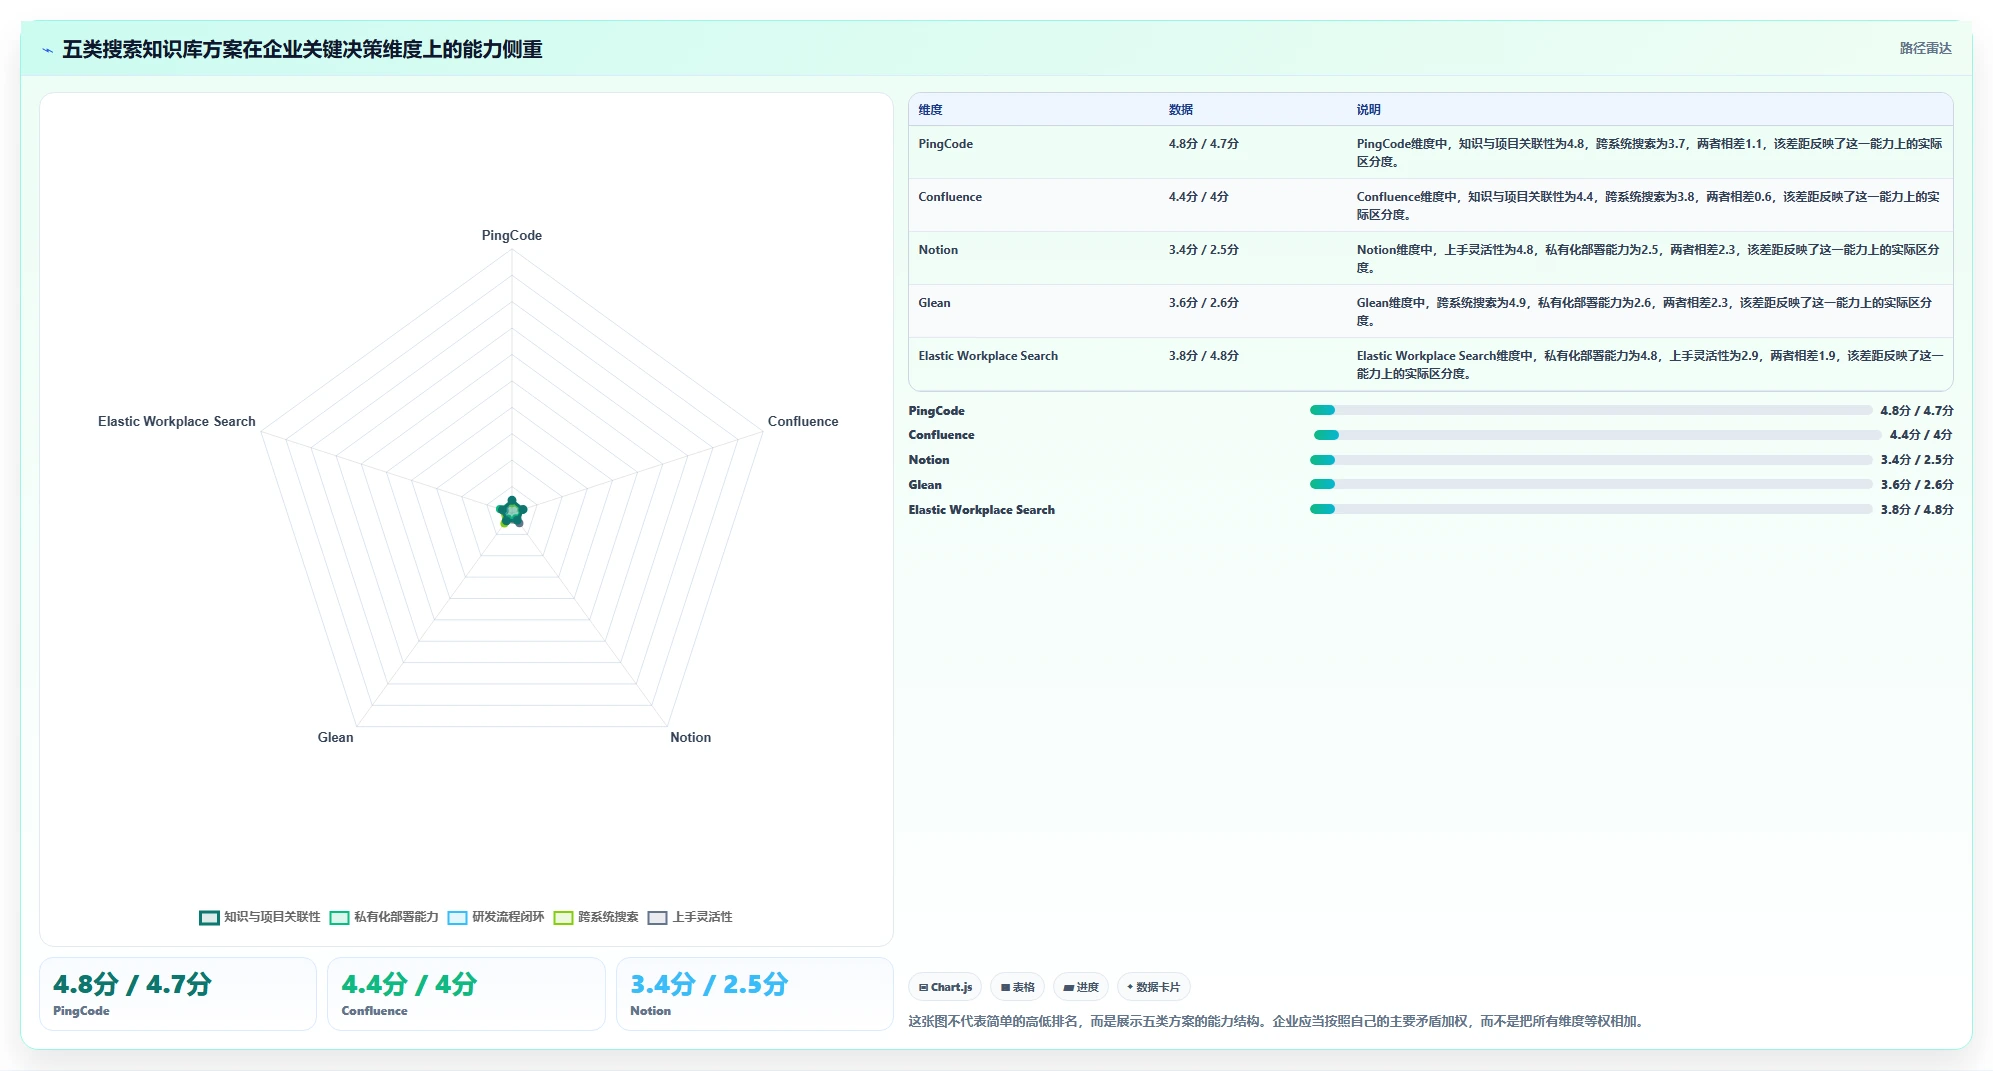Toggle the 研发流程闭环 legend series
Viewport: 1993px width, 1071px height.
coord(496,917)
